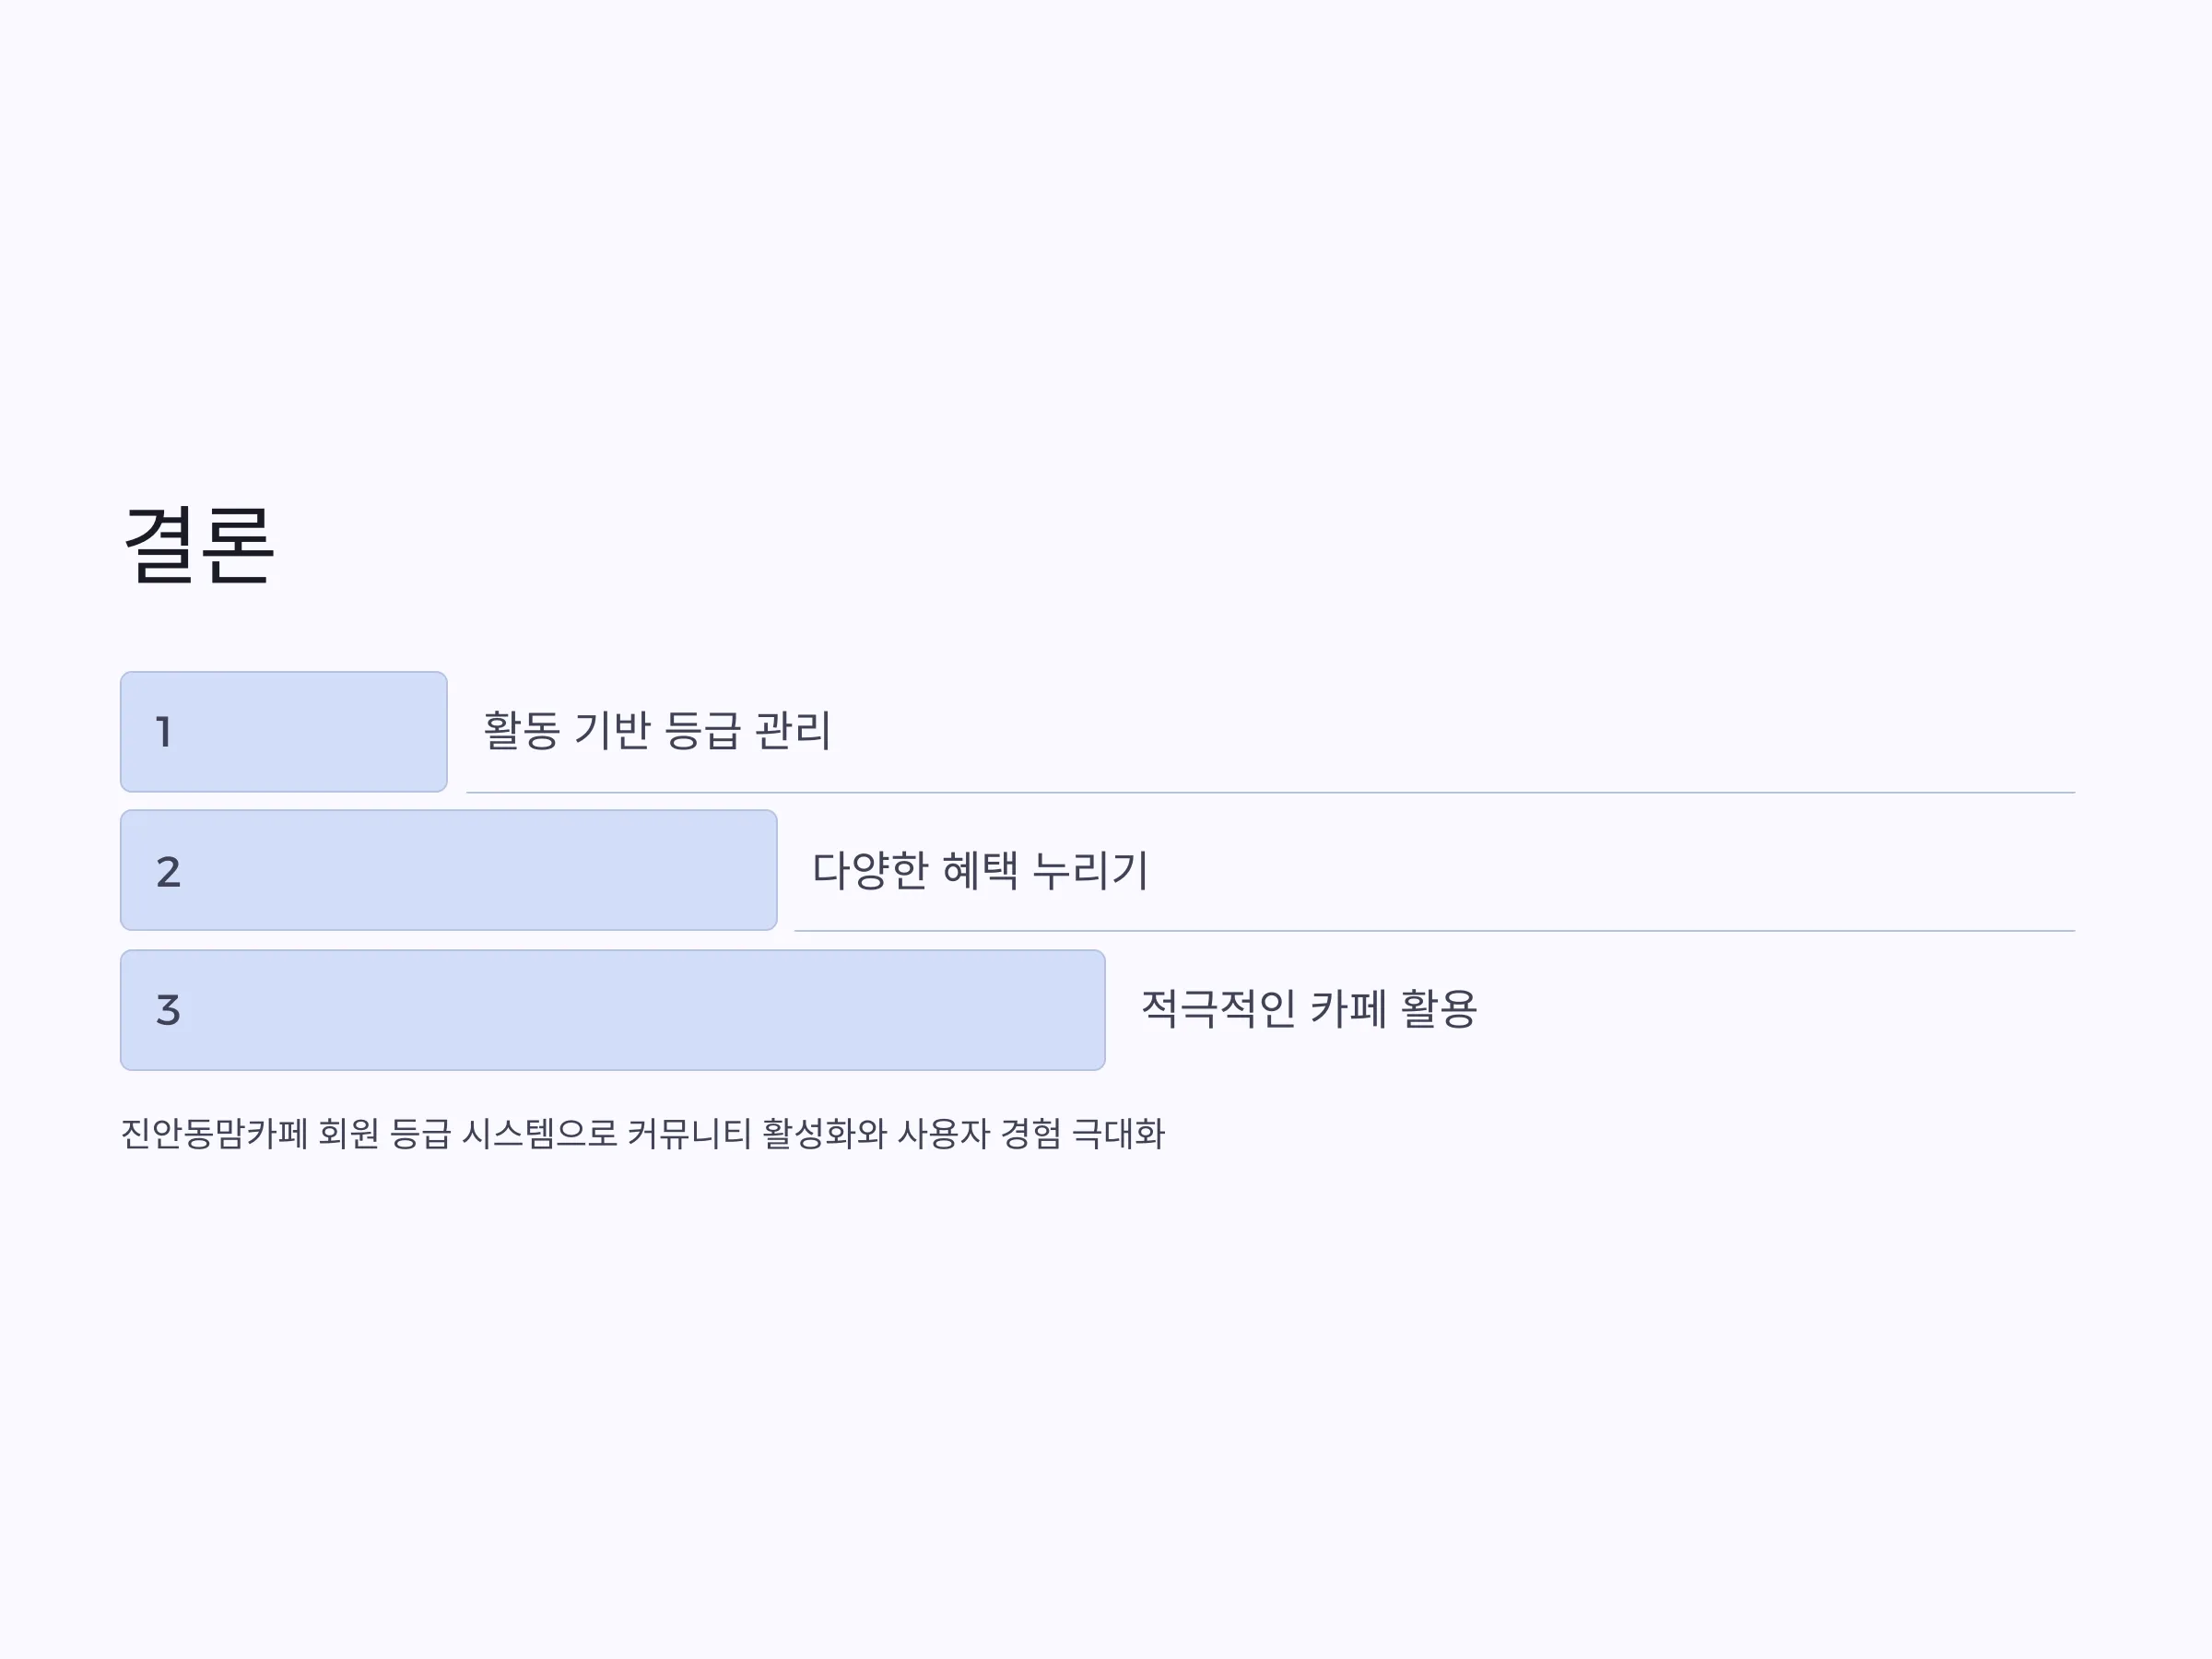Click the word 활동 in the first label

(521, 730)
